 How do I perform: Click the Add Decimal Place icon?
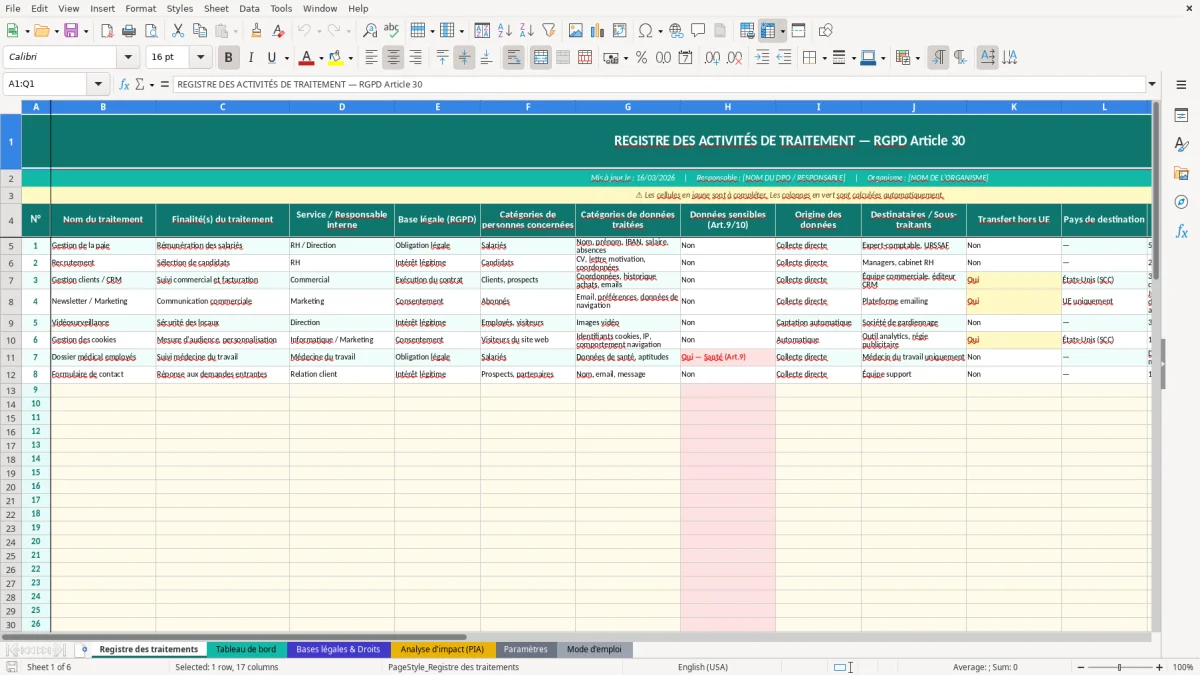[x=712, y=58]
